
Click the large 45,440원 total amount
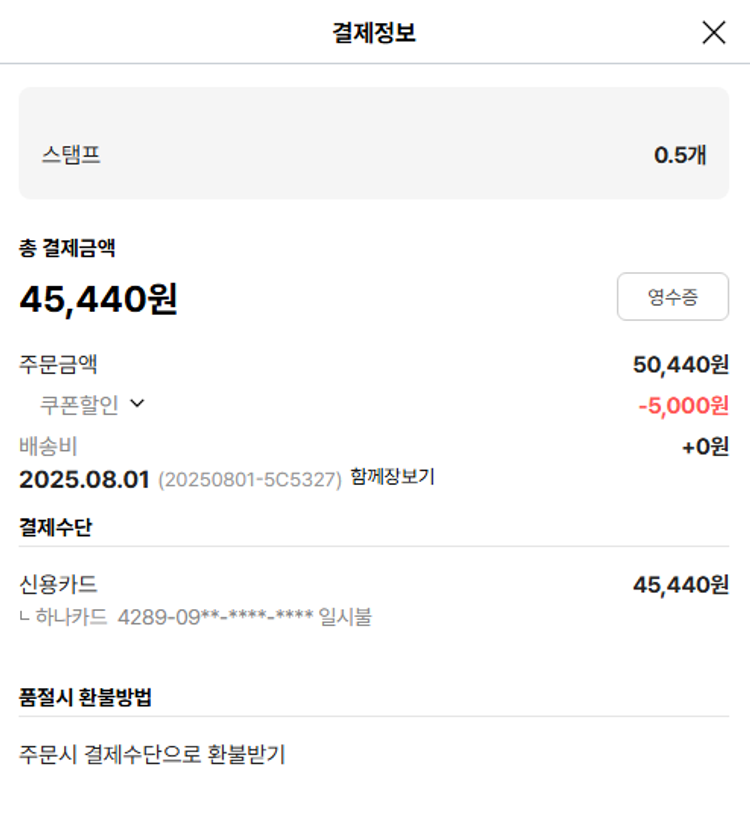tap(98, 298)
